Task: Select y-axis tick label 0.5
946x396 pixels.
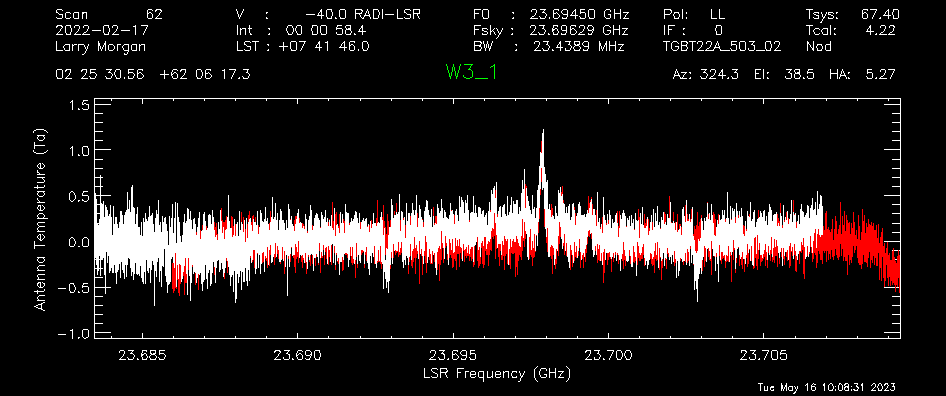Action: pos(78,196)
